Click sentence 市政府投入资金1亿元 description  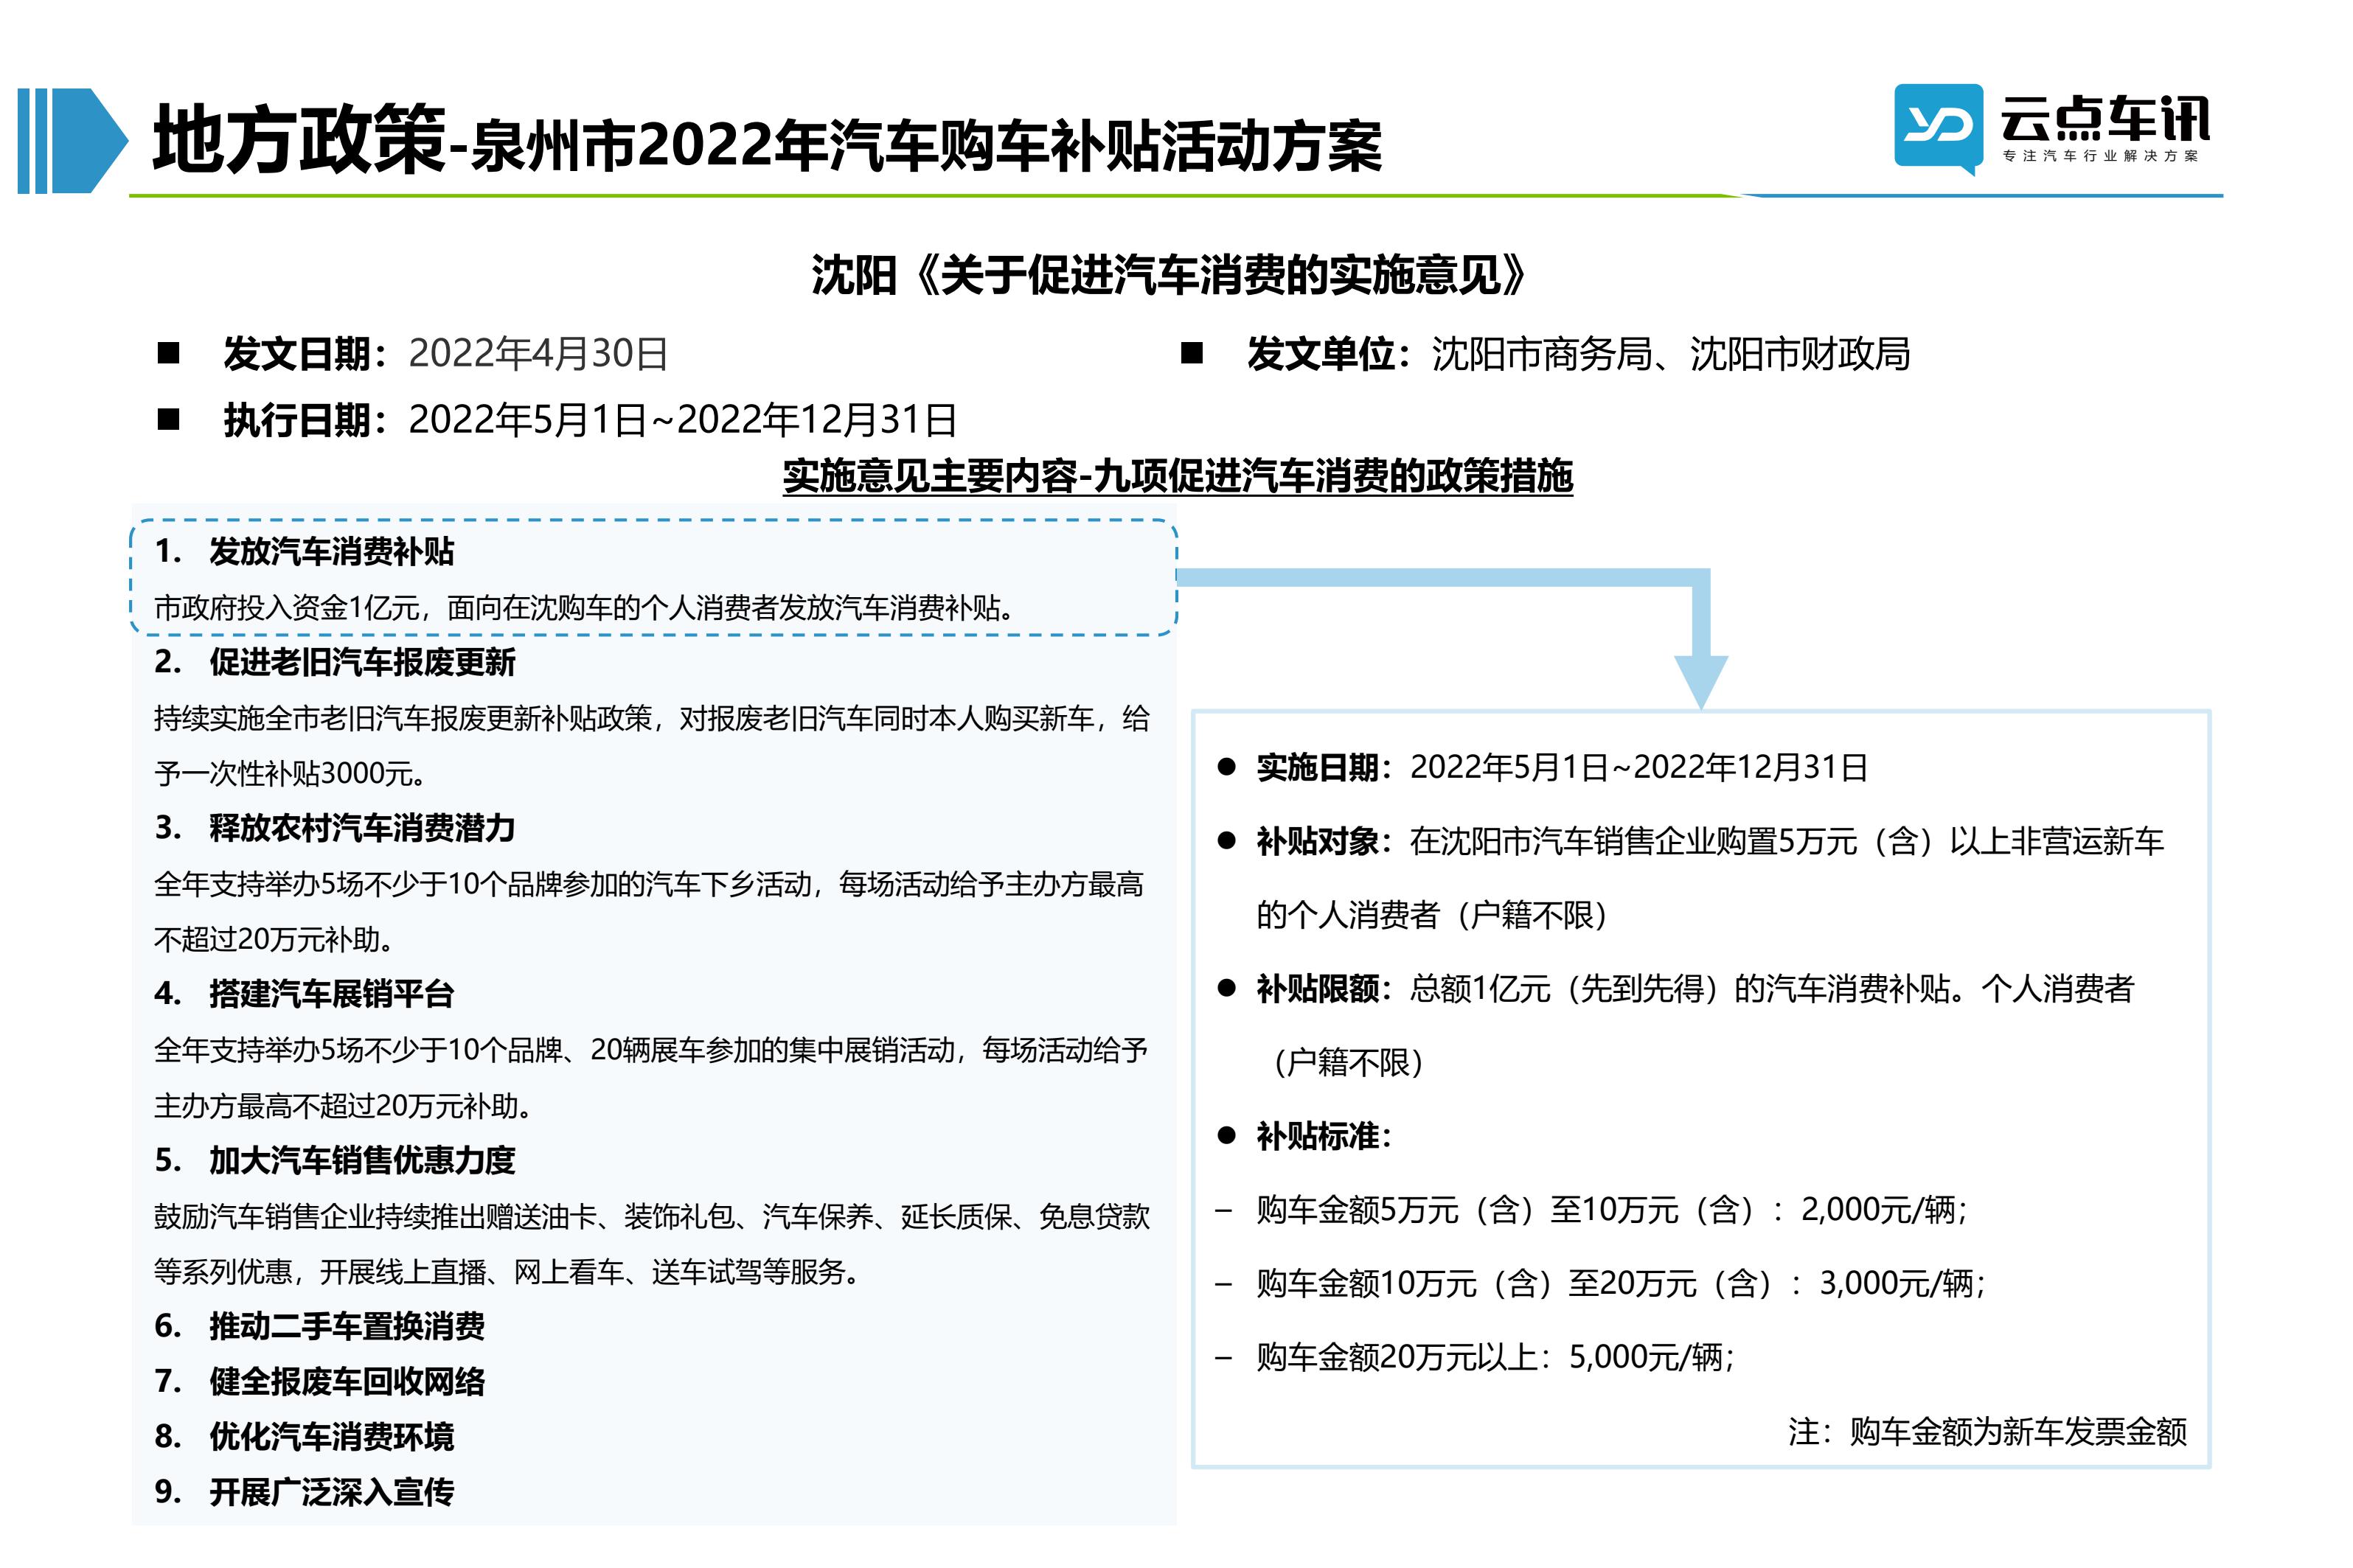(x=586, y=607)
